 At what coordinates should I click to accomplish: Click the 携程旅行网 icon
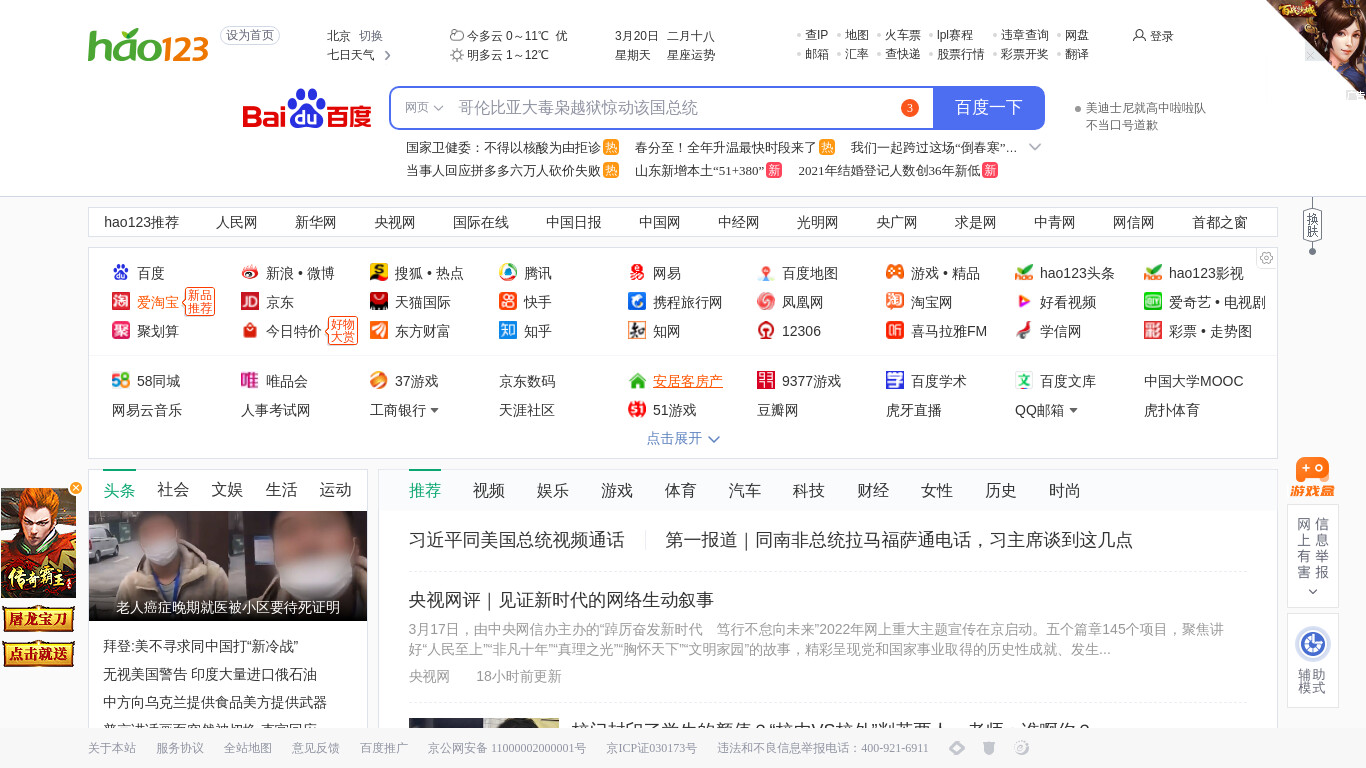(637, 302)
